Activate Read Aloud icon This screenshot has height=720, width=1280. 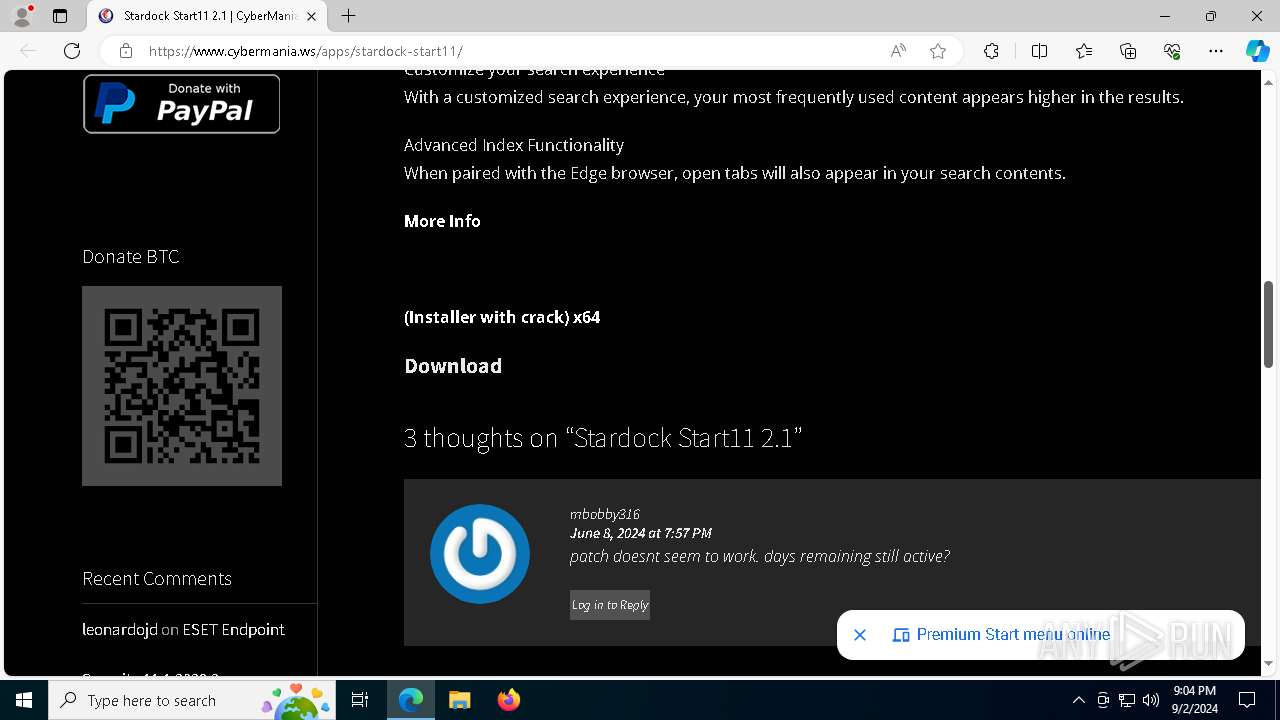898,51
